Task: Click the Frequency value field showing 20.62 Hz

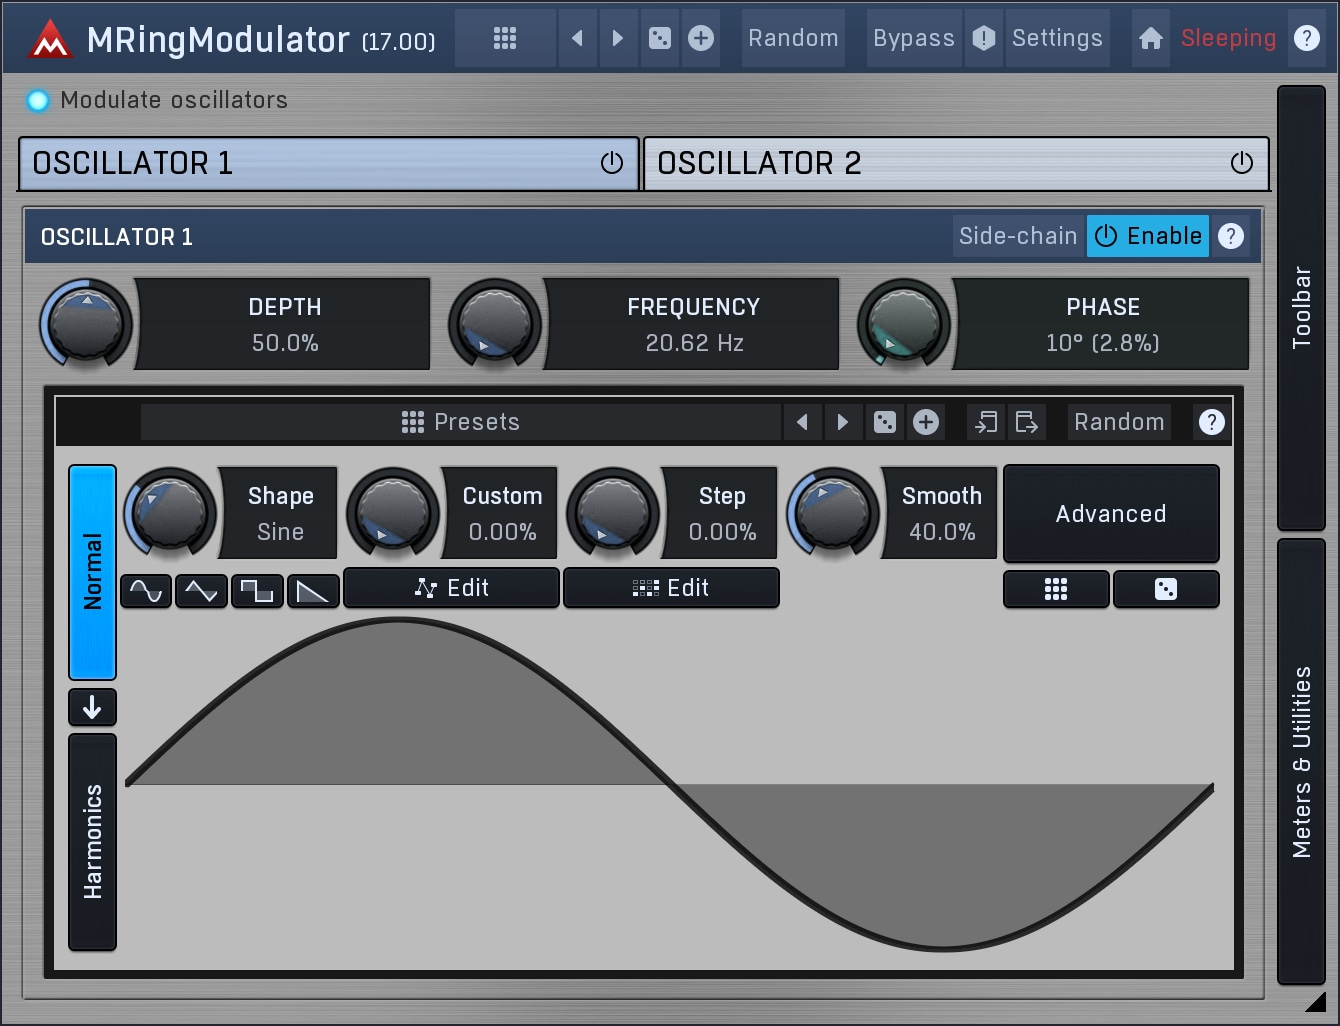Action: point(694,343)
